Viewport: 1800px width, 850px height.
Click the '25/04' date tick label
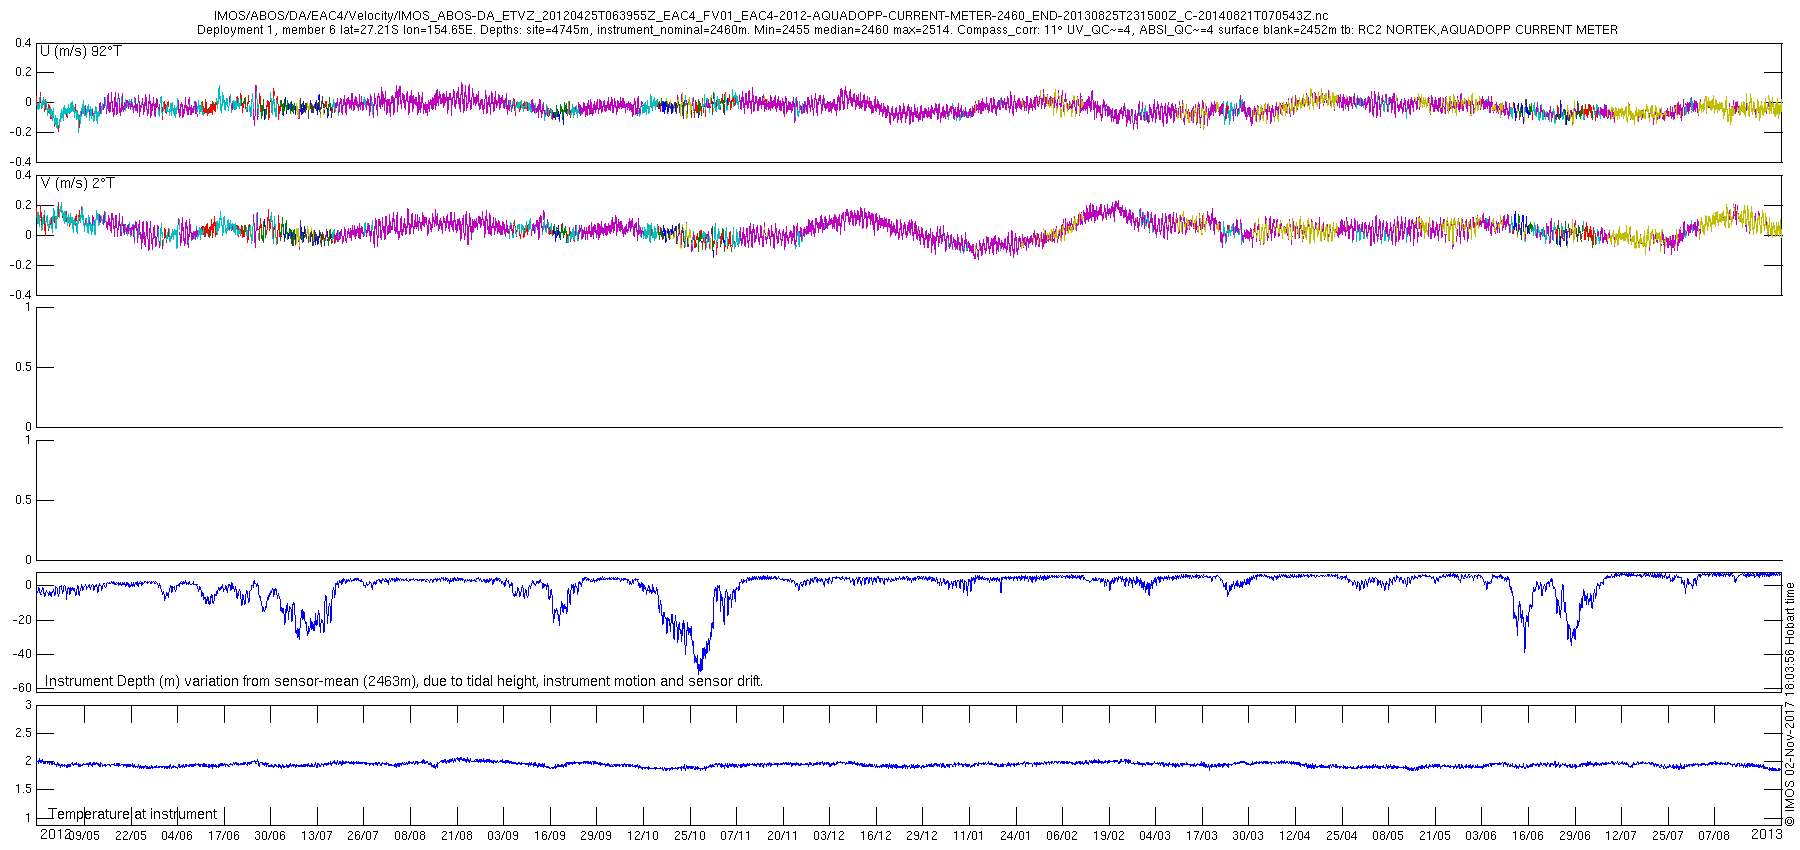point(1342,836)
